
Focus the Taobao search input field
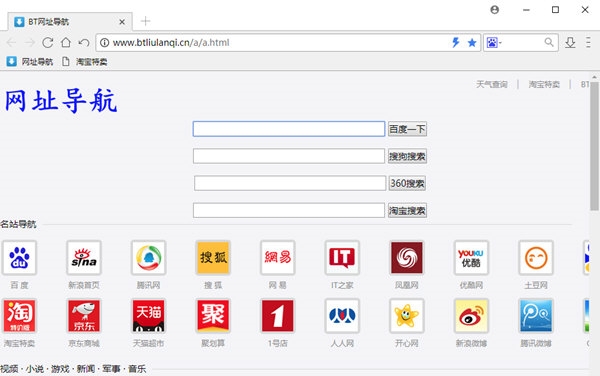(289, 210)
